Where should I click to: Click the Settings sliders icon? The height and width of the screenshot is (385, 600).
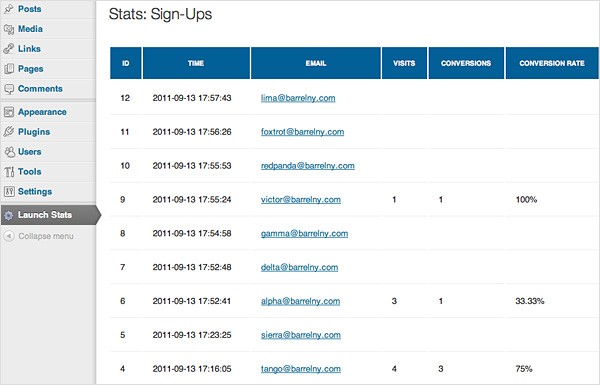9,191
